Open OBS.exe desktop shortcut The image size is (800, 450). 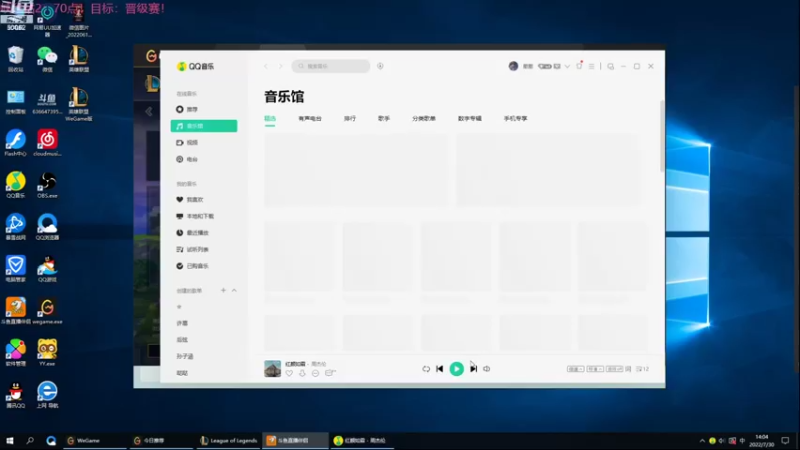47,185
